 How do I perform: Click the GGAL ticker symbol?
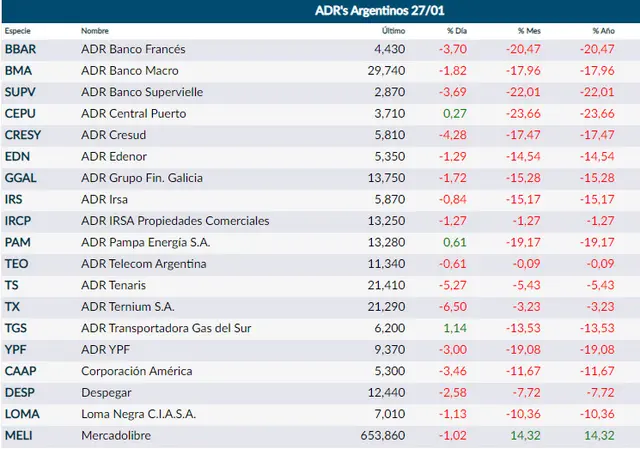pyautogui.click(x=20, y=178)
